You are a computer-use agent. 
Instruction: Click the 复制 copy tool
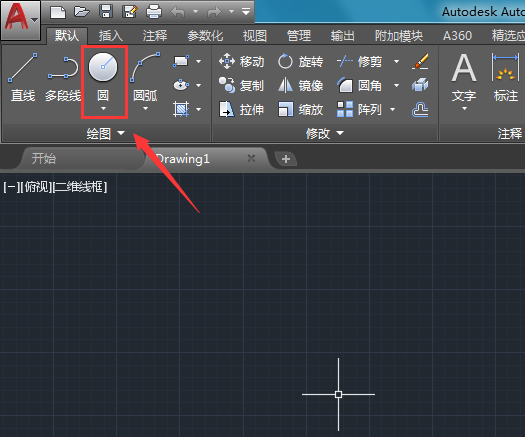click(241, 85)
